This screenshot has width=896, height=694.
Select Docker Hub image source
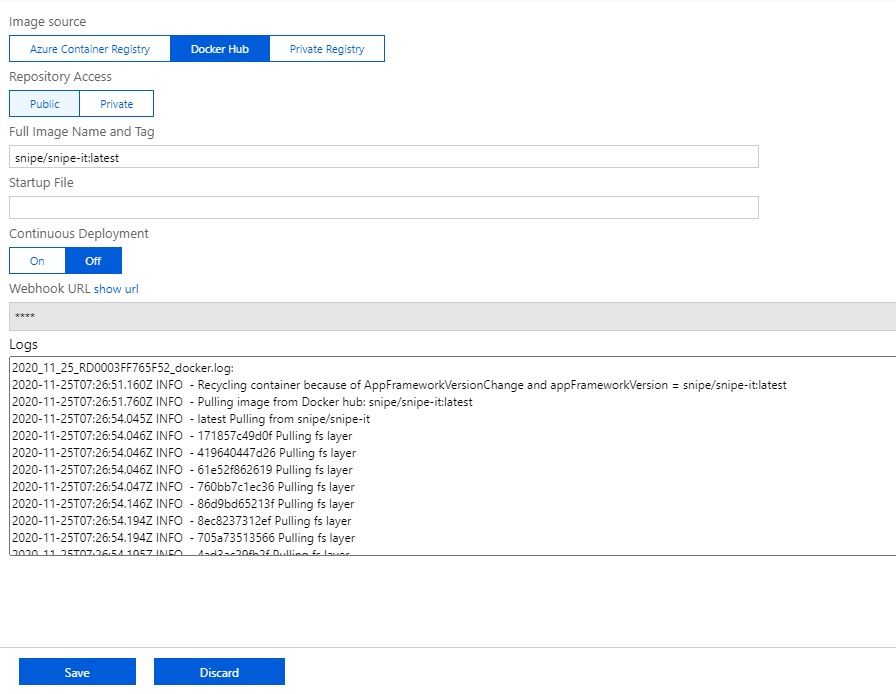pos(220,49)
